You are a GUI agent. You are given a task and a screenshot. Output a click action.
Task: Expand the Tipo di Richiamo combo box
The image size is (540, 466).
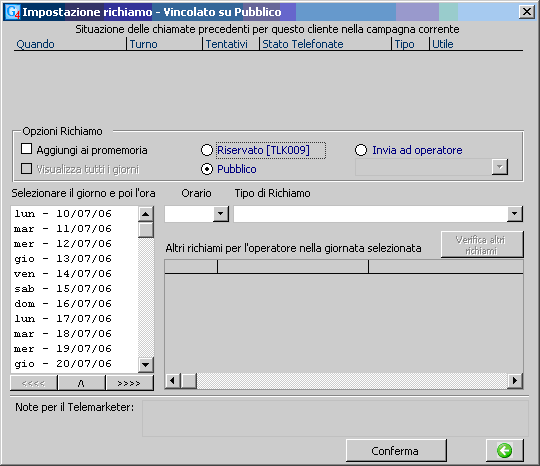tap(515, 214)
